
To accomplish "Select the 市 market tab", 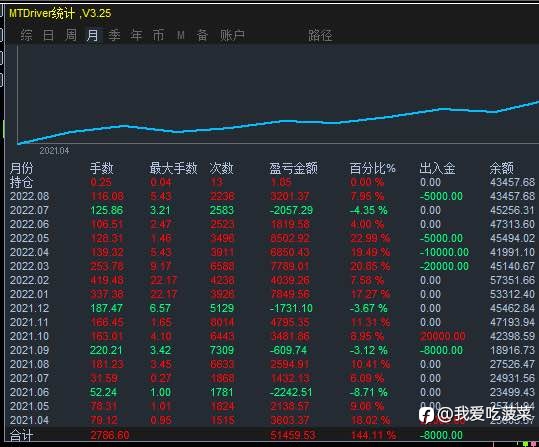I will pos(158,35).
